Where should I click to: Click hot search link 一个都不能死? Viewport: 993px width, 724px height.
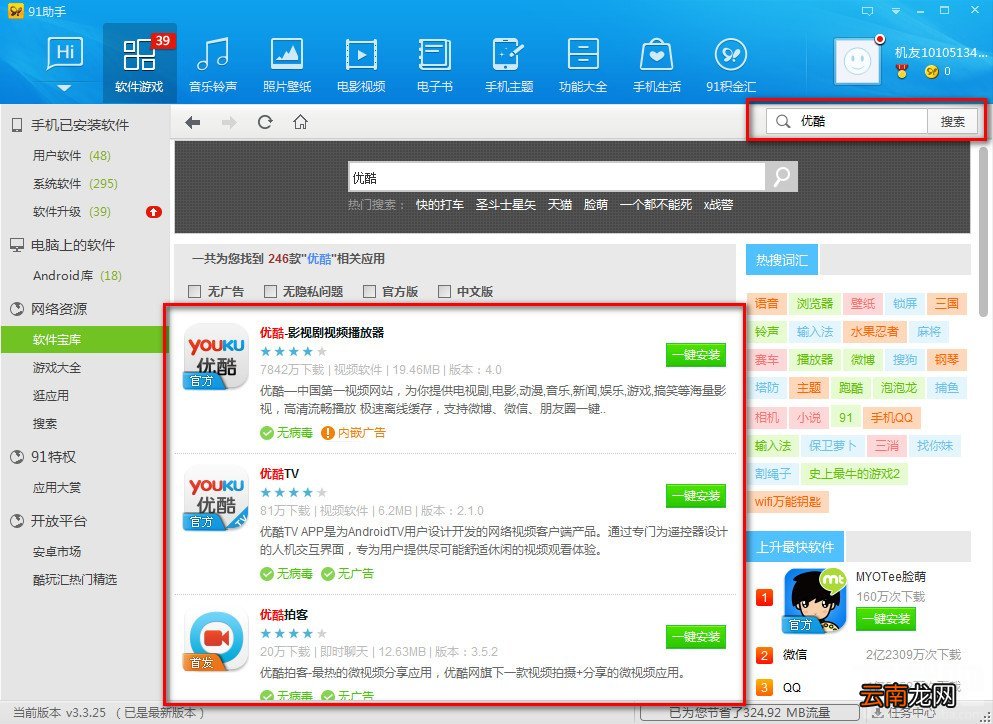(655, 205)
